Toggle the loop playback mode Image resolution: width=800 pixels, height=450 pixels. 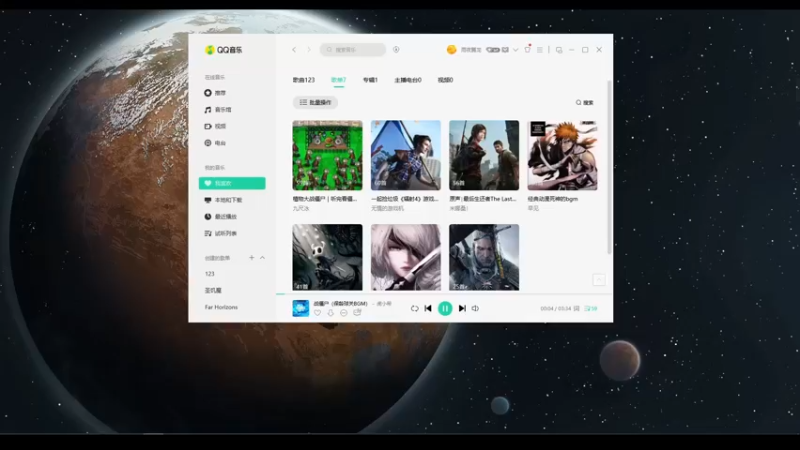[x=414, y=309]
